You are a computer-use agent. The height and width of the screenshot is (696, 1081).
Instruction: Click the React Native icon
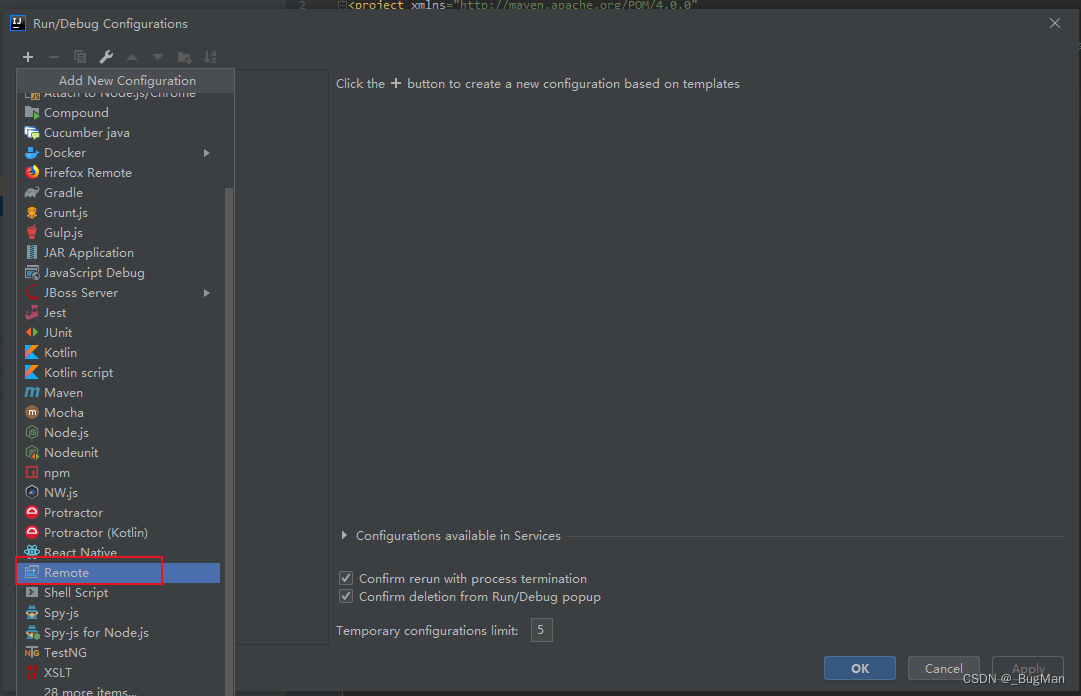32,552
